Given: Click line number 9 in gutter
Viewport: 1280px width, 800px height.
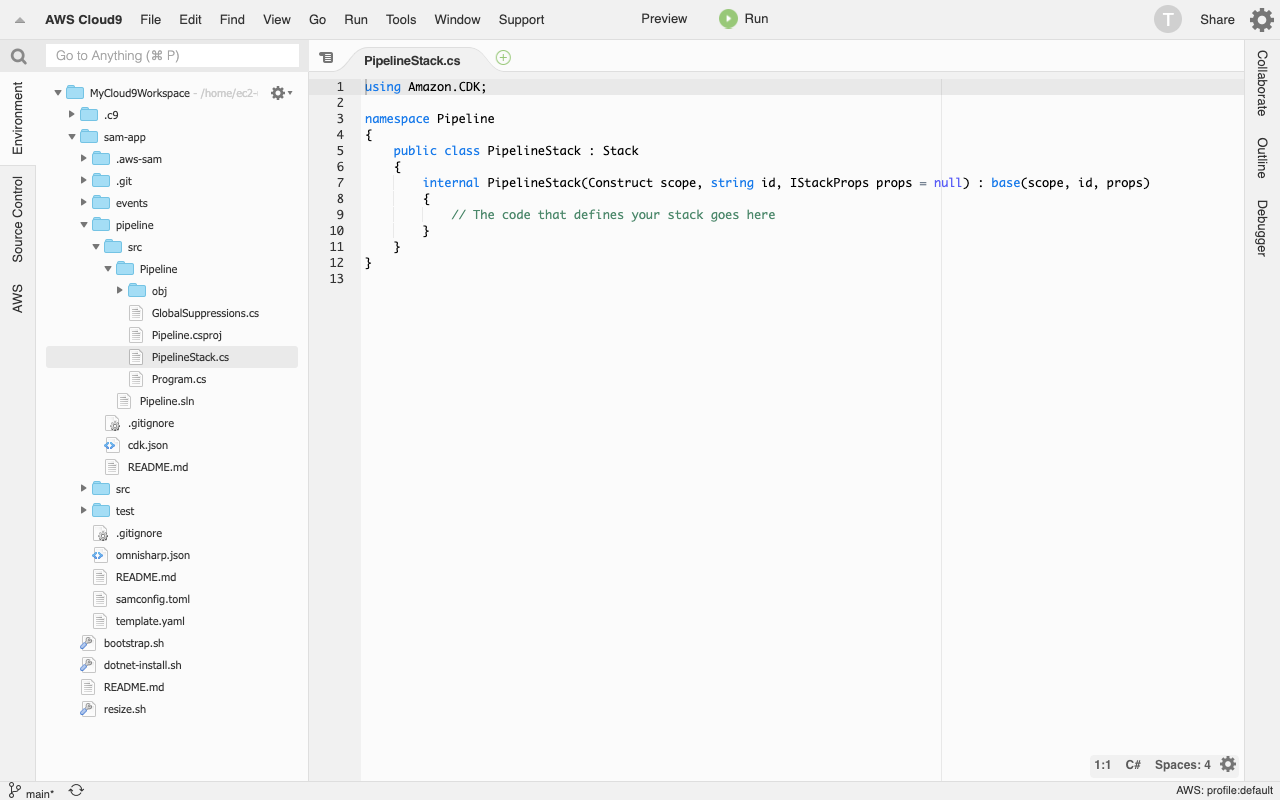Looking at the screenshot, I should pos(341,214).
